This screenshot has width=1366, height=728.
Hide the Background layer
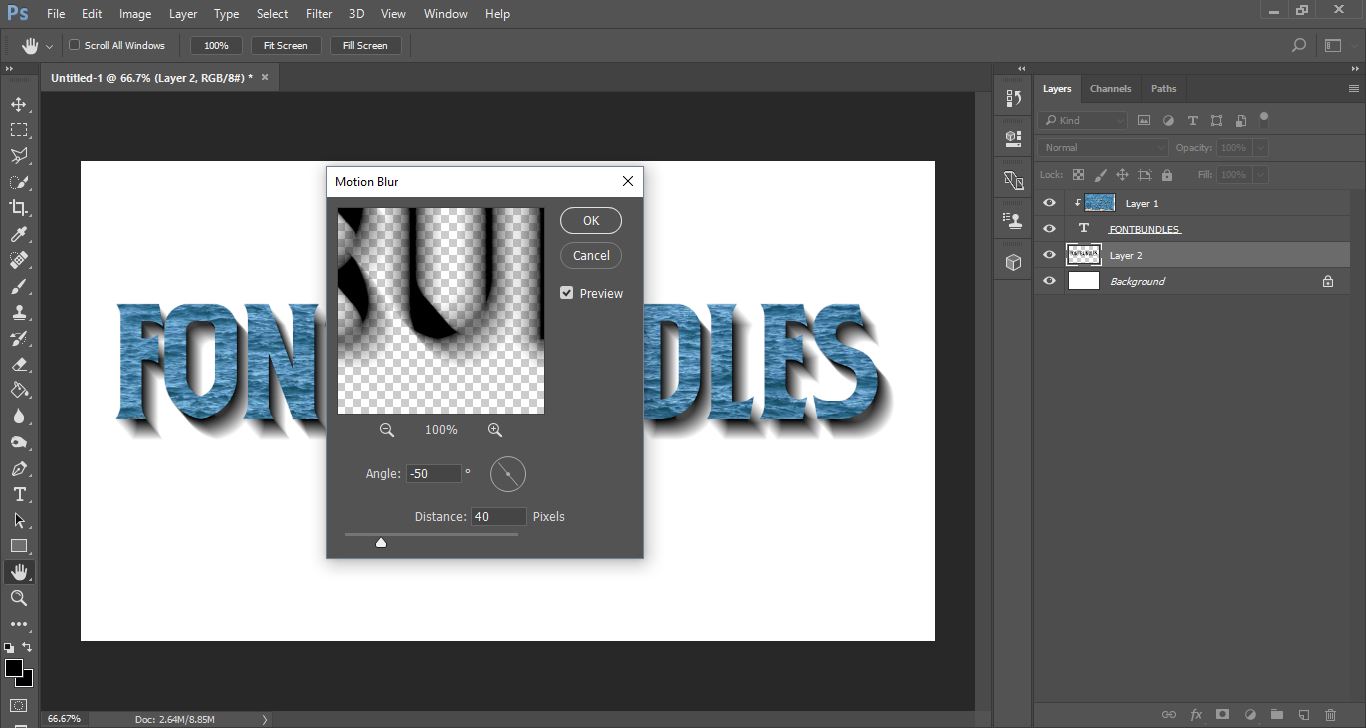click(1049, 281)
